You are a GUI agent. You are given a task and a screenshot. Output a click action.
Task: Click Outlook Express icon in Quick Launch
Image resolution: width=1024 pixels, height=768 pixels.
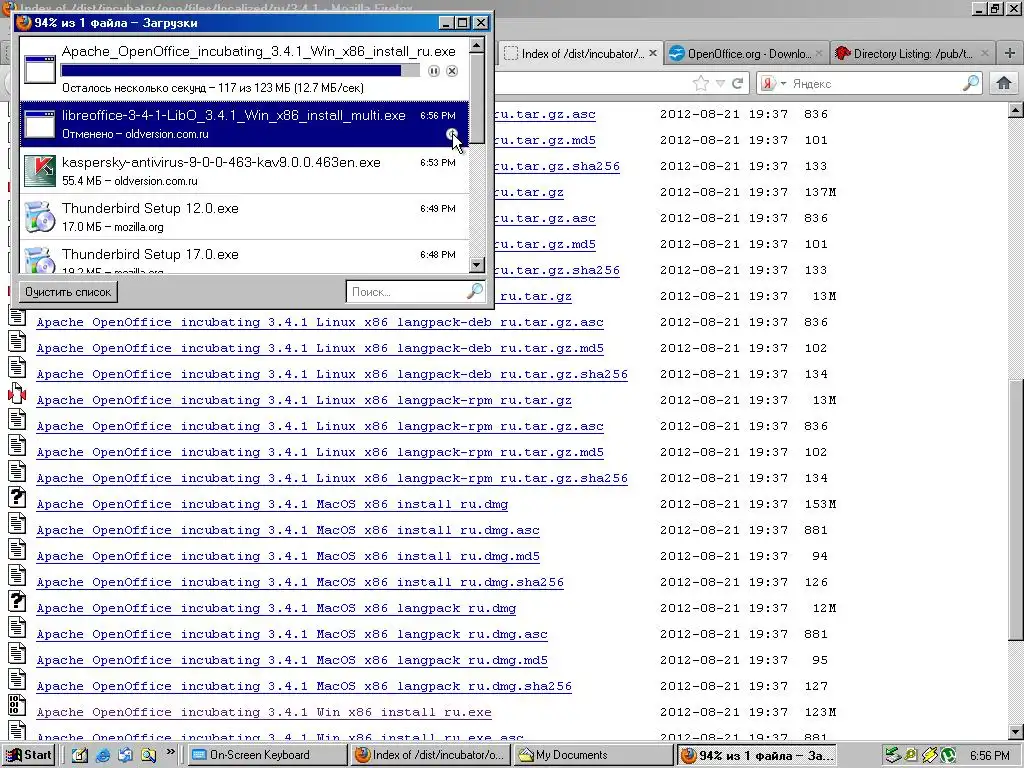click(x=125, y=755)
